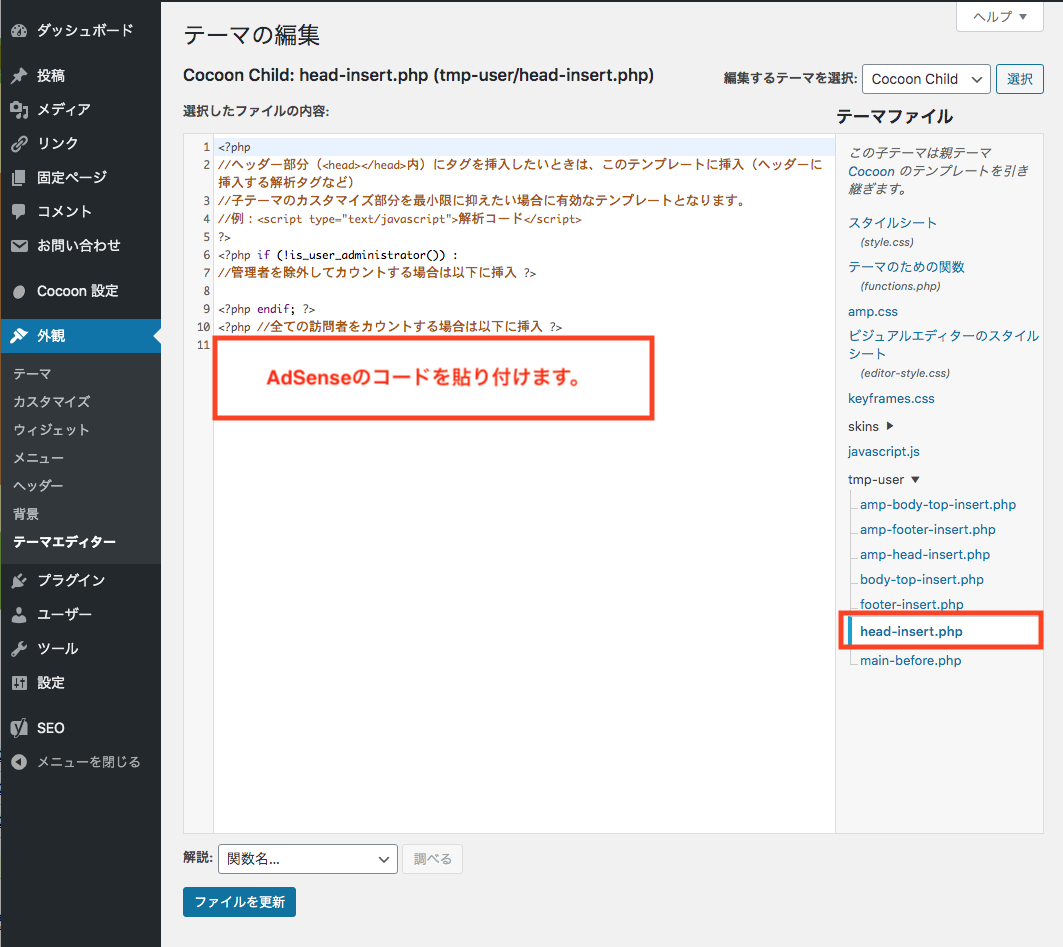Click the Dashboard gauge icon
The image size is (1063, 947).
(x=19, y=31)
